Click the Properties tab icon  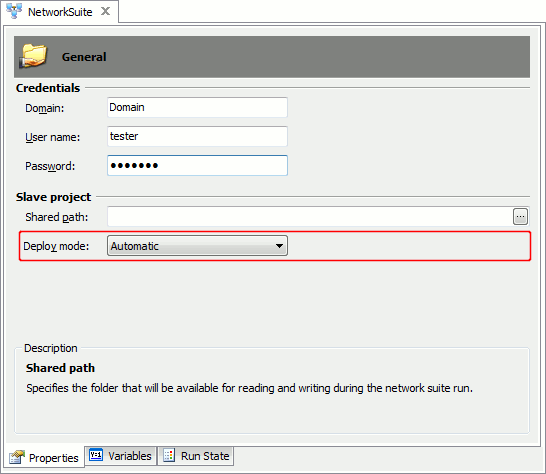coord(17,457)
